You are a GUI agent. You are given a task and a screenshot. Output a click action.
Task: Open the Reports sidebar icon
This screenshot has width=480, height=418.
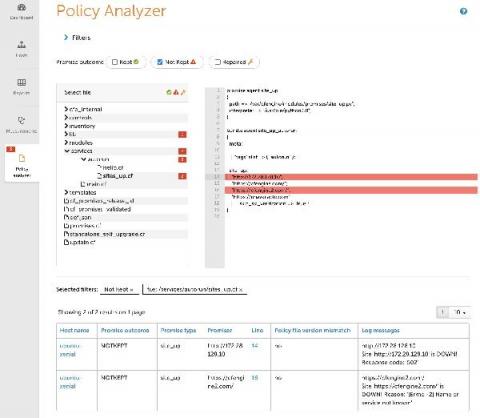[x=21, y=86]
